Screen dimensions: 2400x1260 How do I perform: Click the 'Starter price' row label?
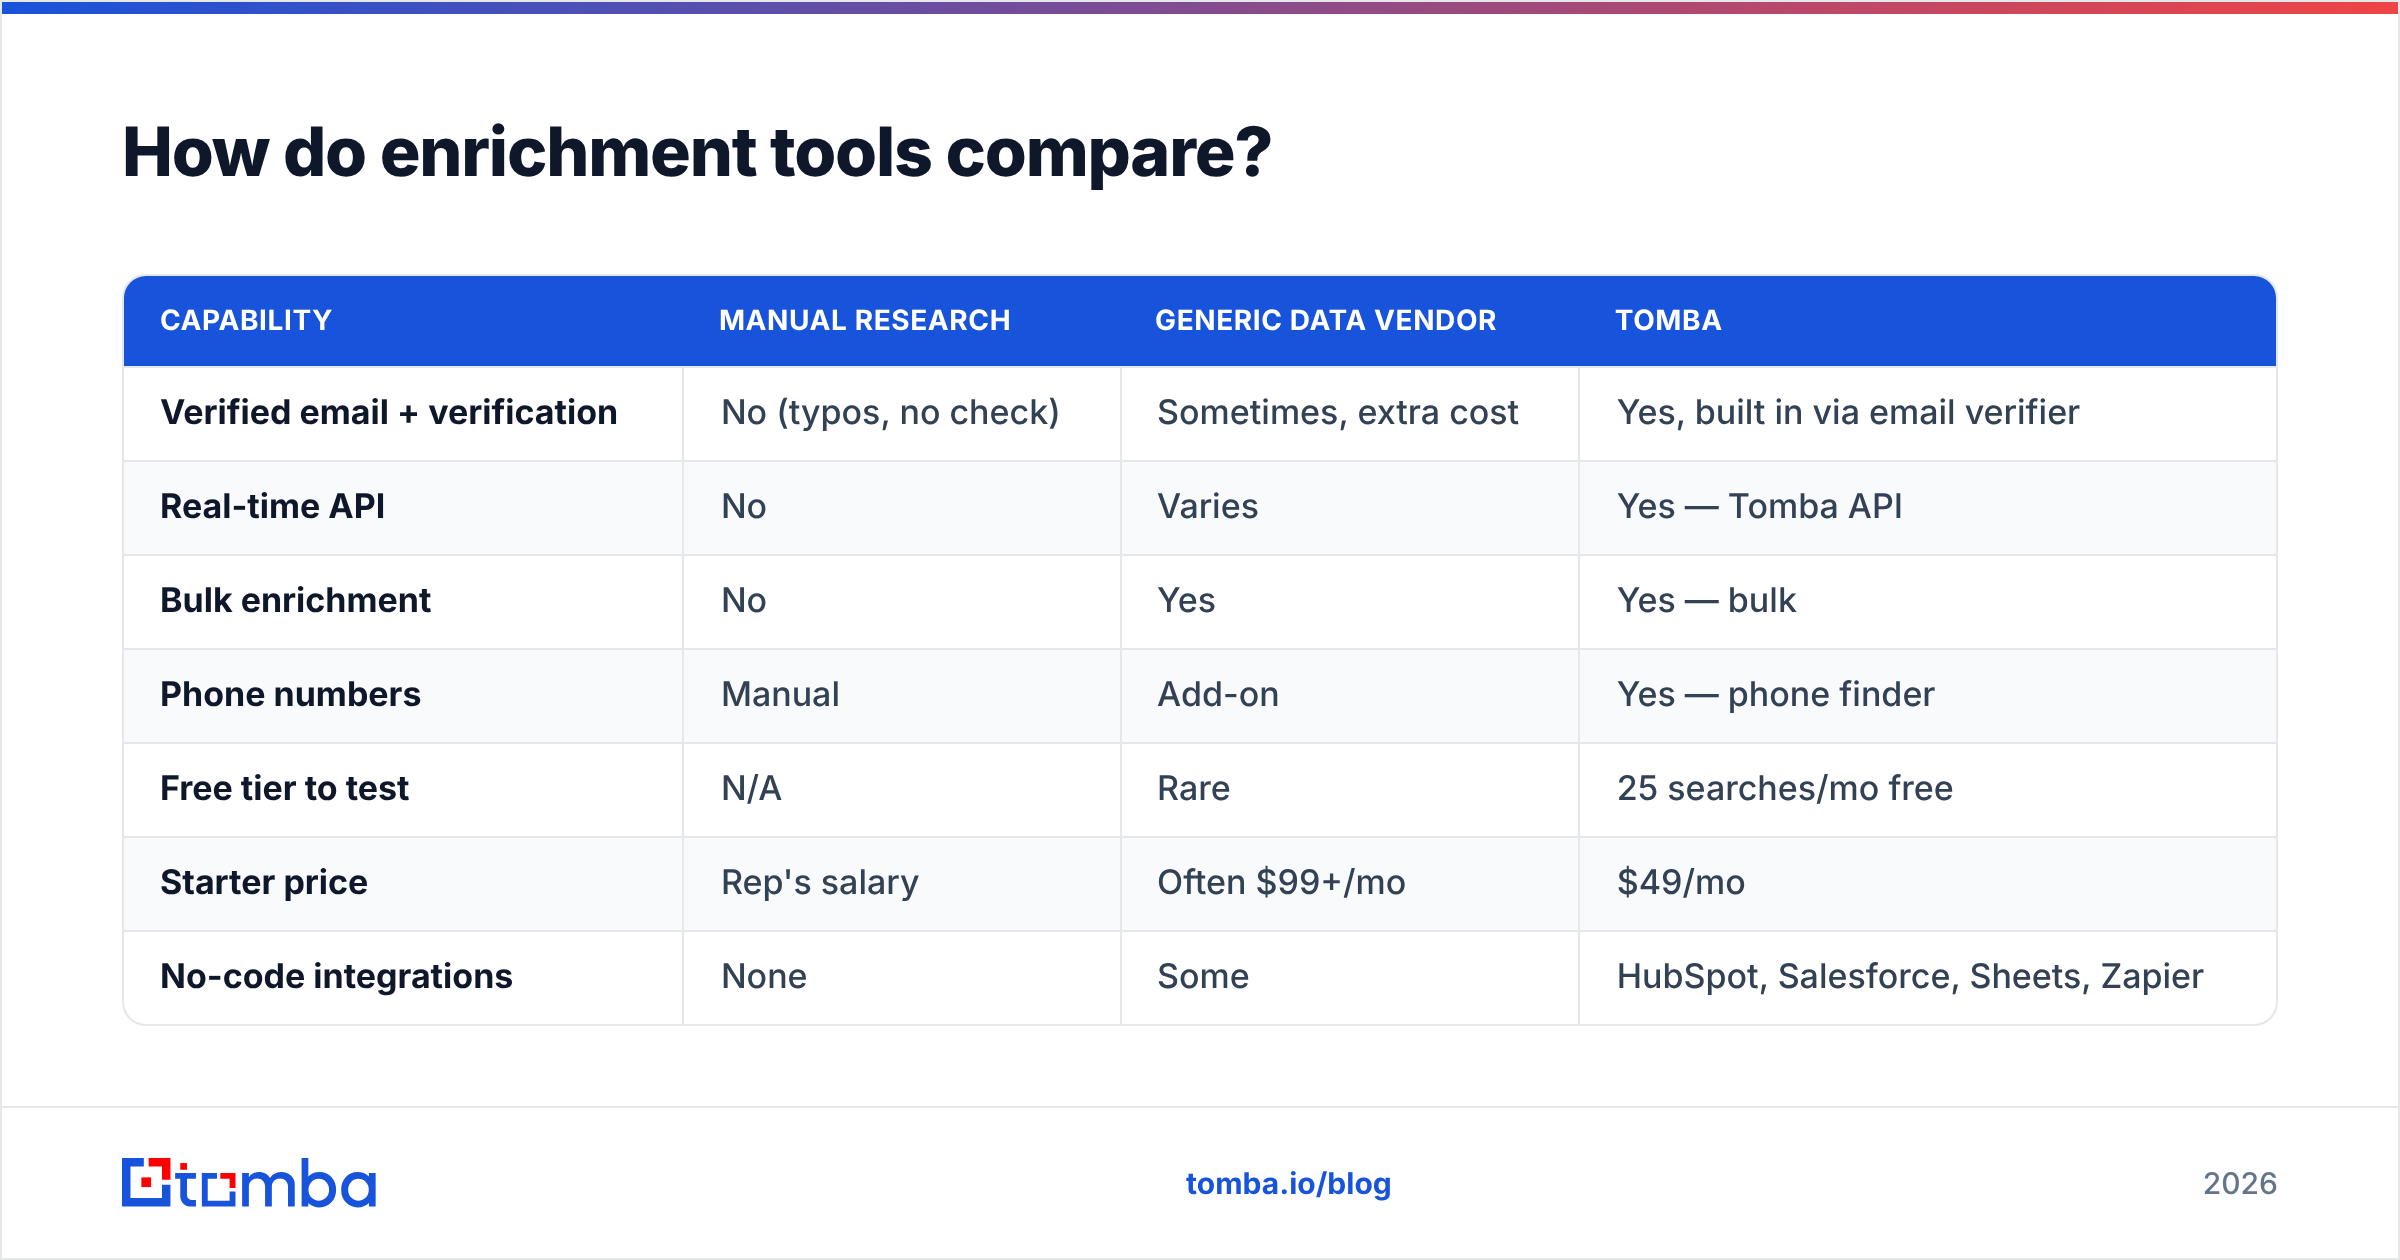264,882
